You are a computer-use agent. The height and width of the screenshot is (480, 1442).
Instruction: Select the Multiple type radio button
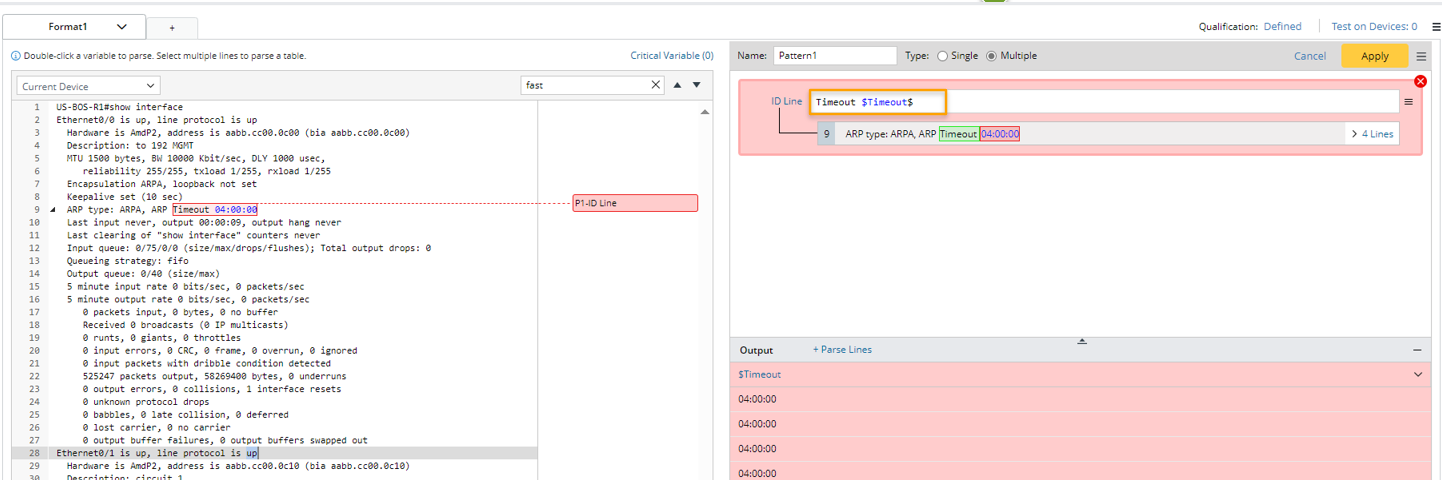(x=992, y=56)
